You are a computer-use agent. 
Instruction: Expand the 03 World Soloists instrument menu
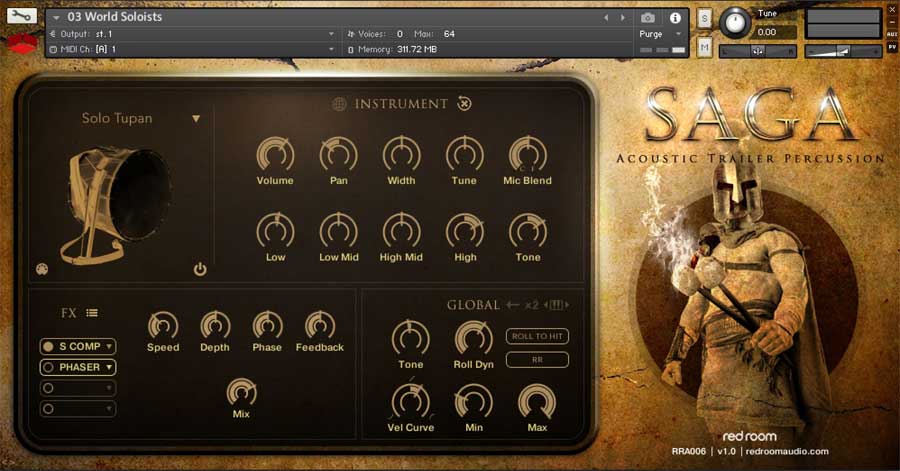click(x=56, y=18)
